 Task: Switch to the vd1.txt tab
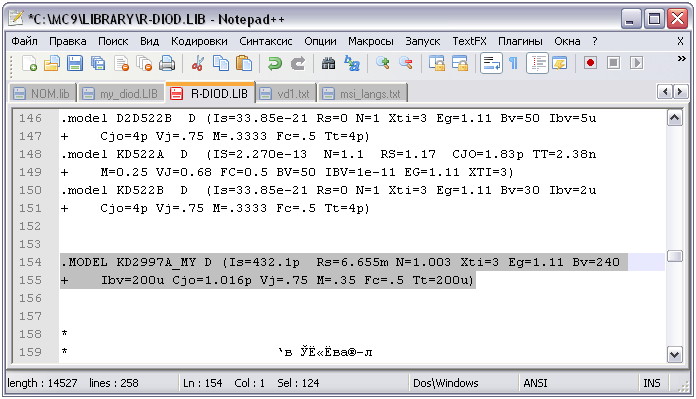coord(286,94)
